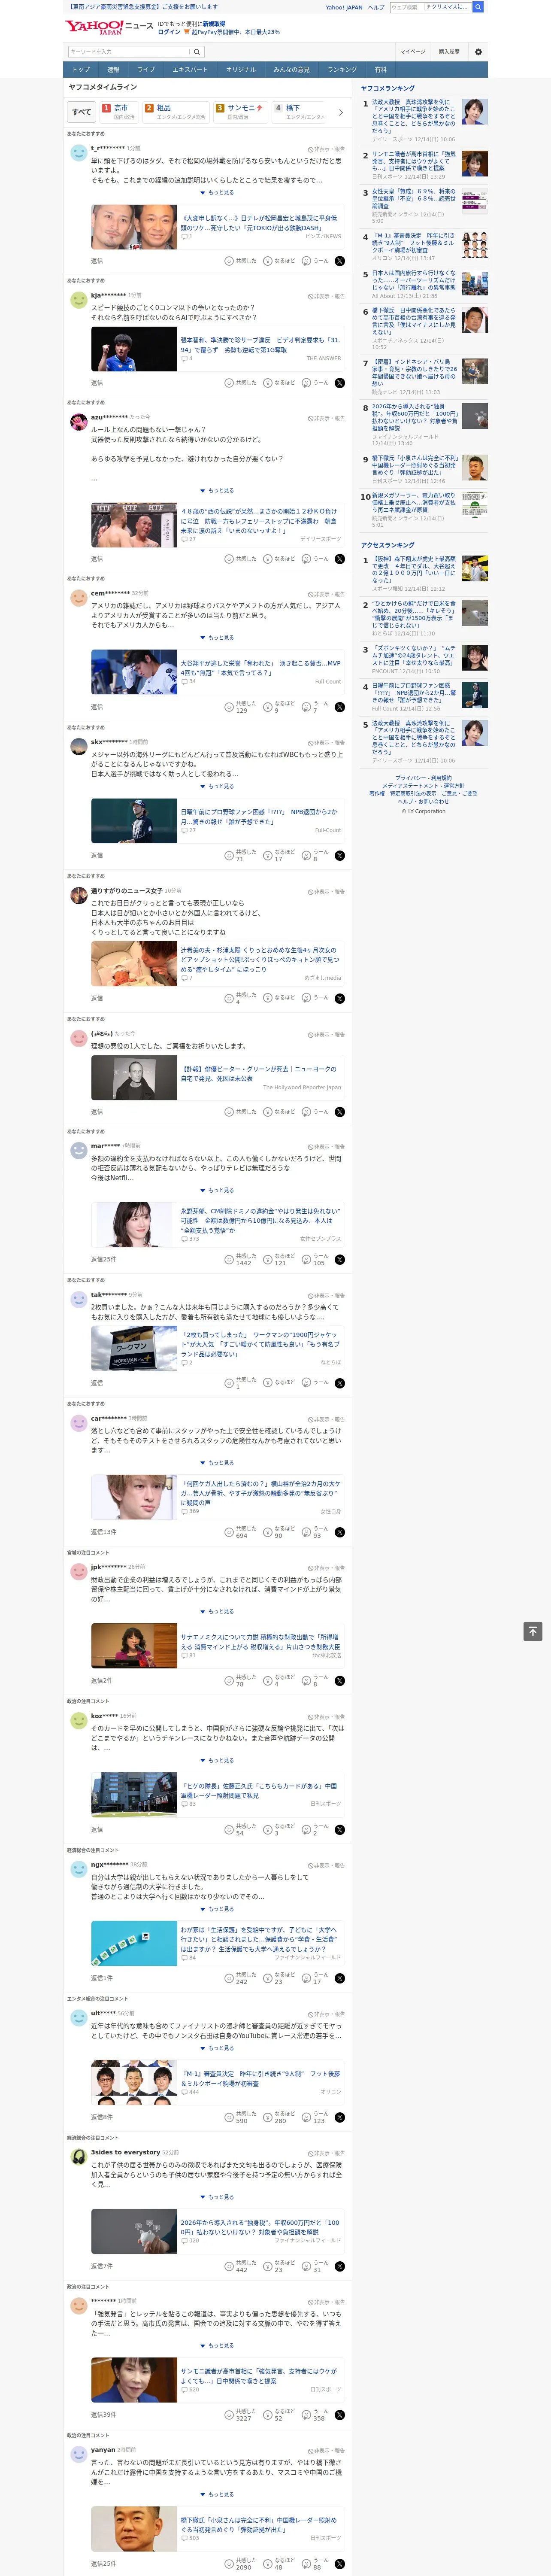551x2576 pixels.
Task: Expand もっと見る on yanyan comment
Action: click(x=217, y=2495)
